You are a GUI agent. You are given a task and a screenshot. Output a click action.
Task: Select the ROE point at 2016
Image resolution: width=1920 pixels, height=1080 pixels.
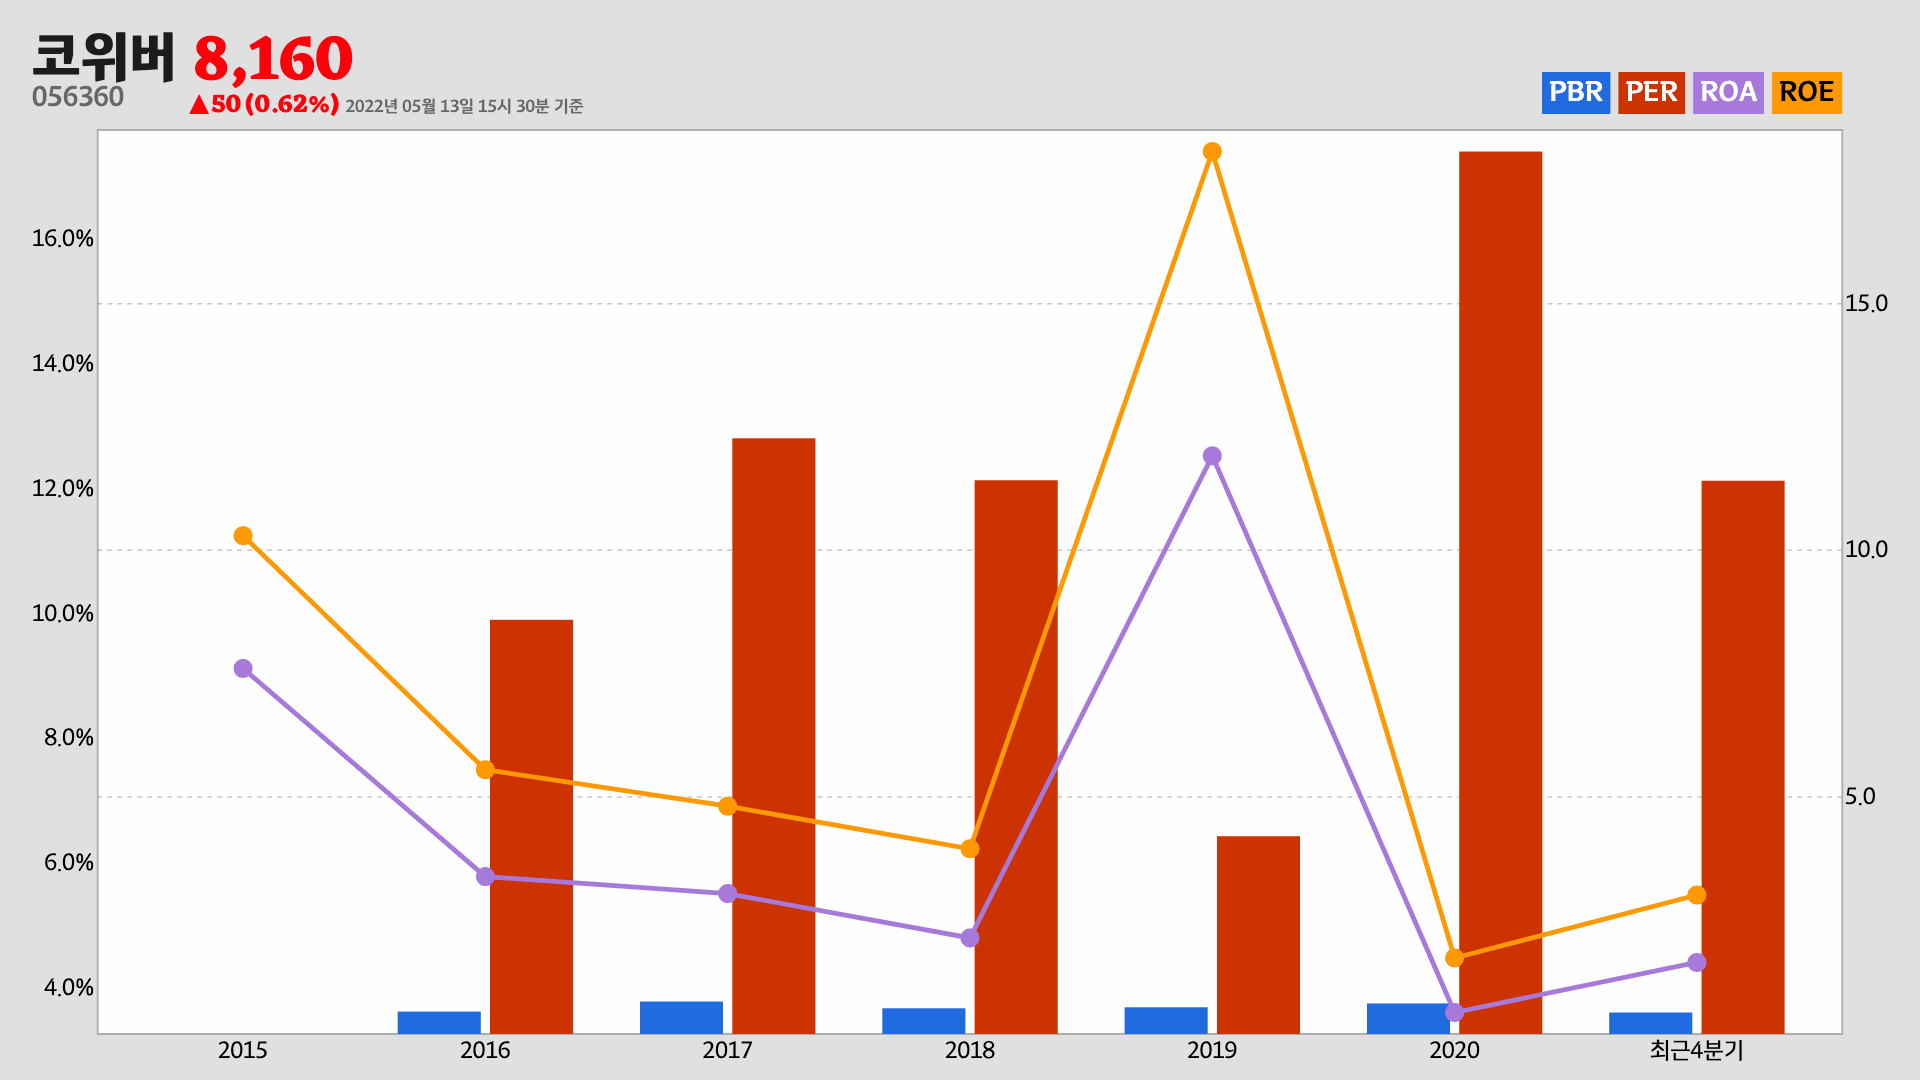tap(485, 769)
